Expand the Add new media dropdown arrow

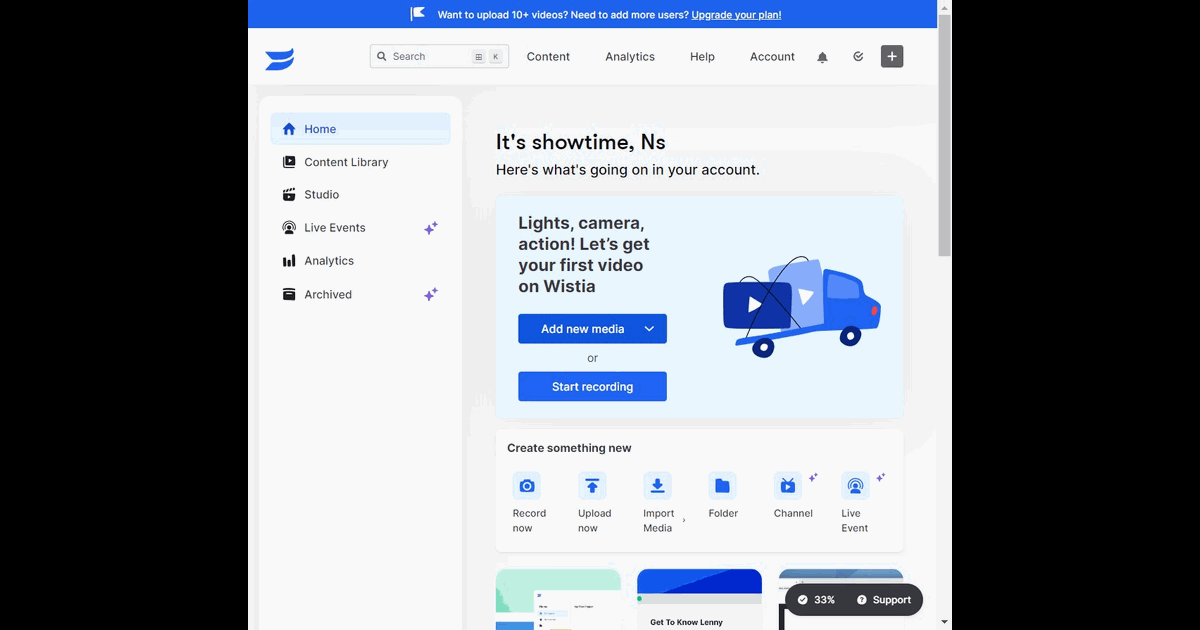coord(649,329)
